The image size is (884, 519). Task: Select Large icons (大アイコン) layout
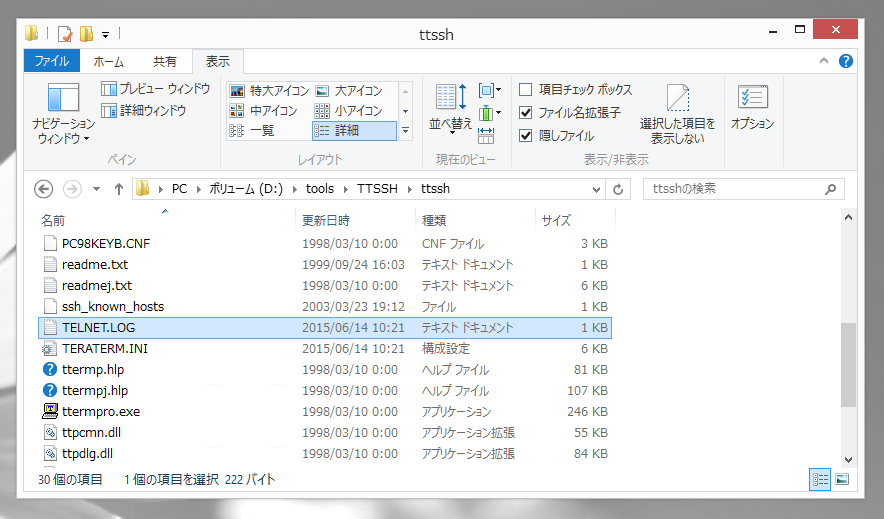[349, 91]
